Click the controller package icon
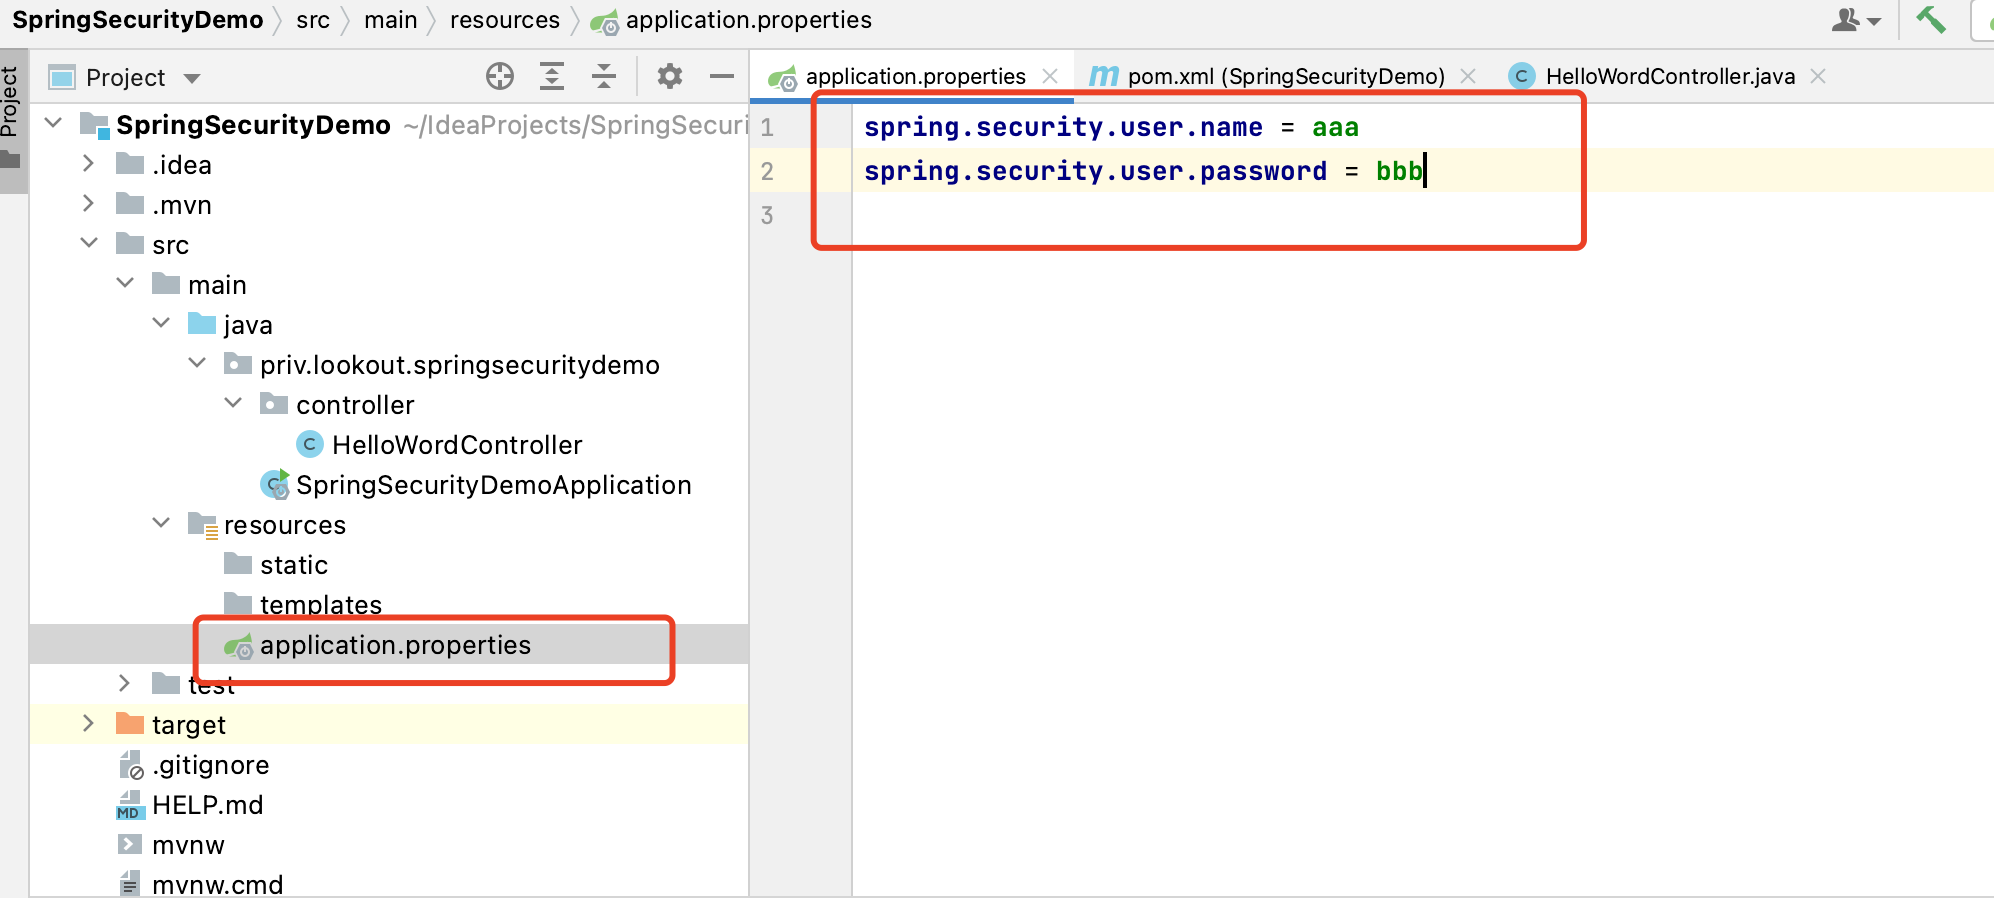The height and width of the screenshot is (898, 1994). tap(274, 403)
